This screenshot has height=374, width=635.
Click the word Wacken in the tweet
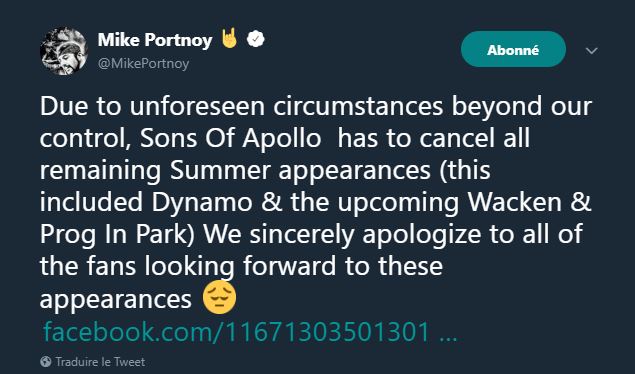click(x=515, y=202)
